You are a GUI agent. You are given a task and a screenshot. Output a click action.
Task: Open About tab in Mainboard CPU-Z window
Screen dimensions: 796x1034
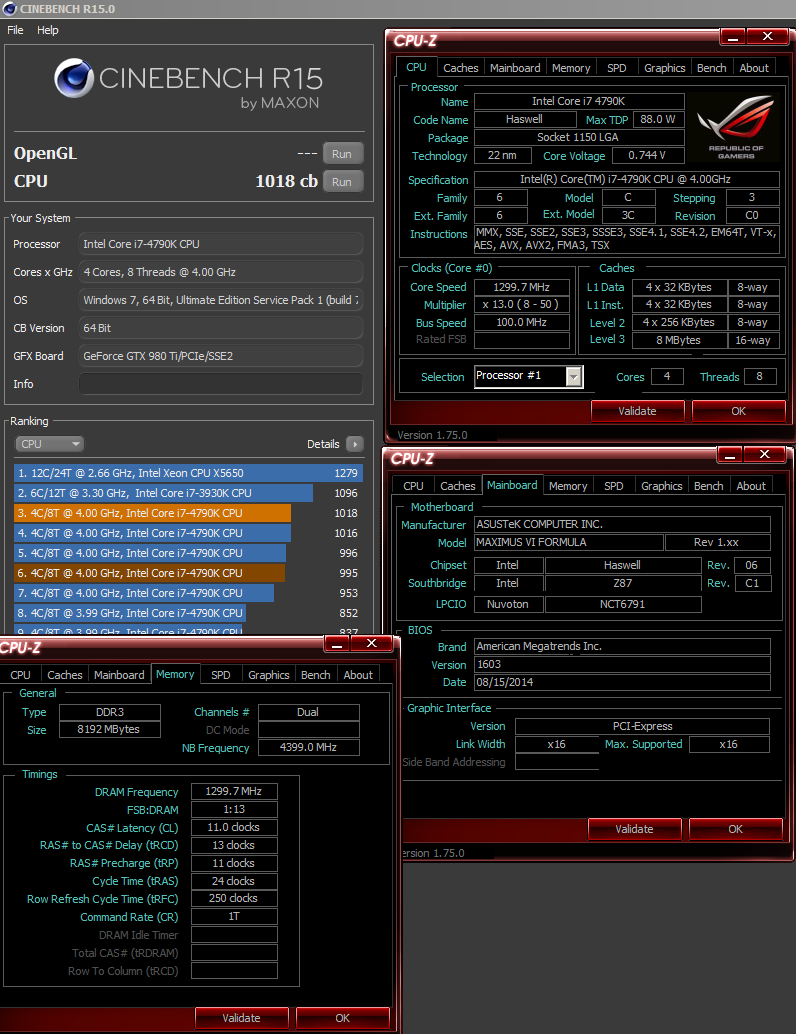tap(751, 486)
